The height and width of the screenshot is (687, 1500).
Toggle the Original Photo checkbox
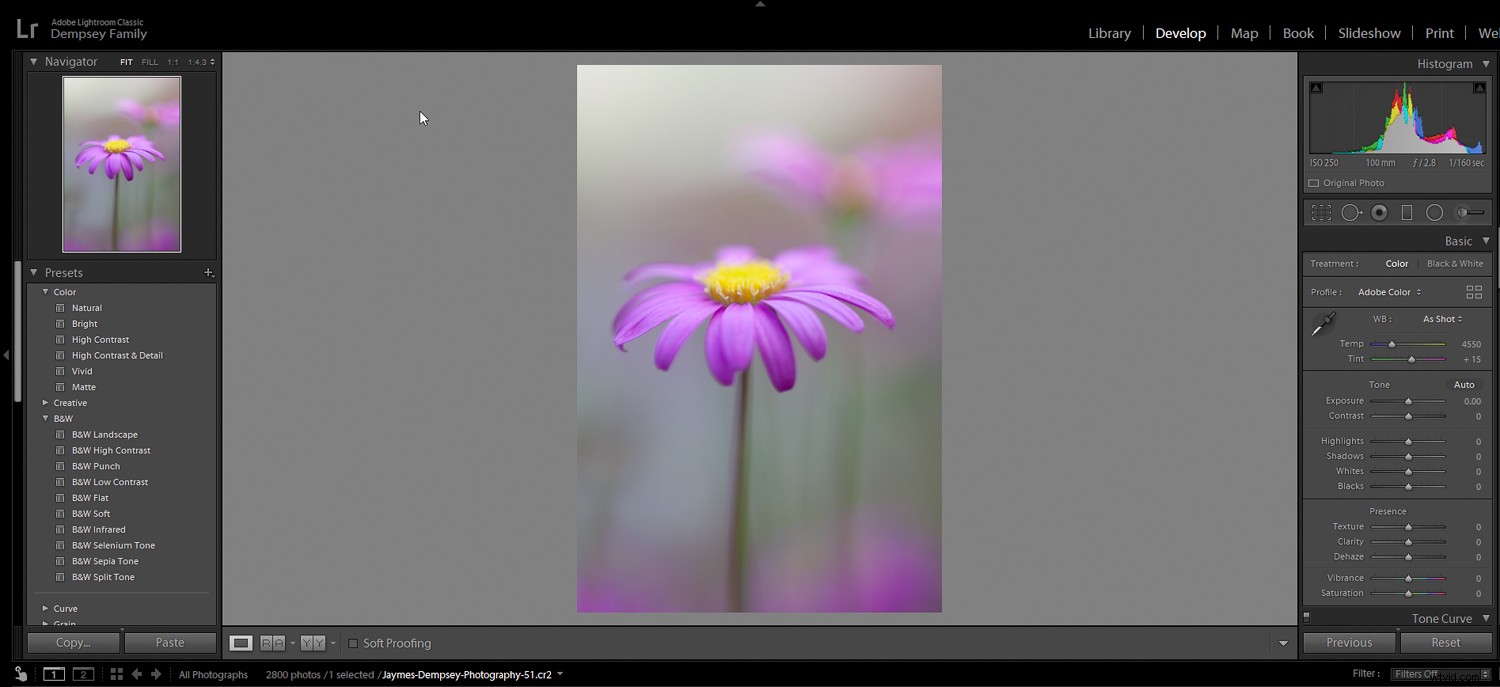1315,183
